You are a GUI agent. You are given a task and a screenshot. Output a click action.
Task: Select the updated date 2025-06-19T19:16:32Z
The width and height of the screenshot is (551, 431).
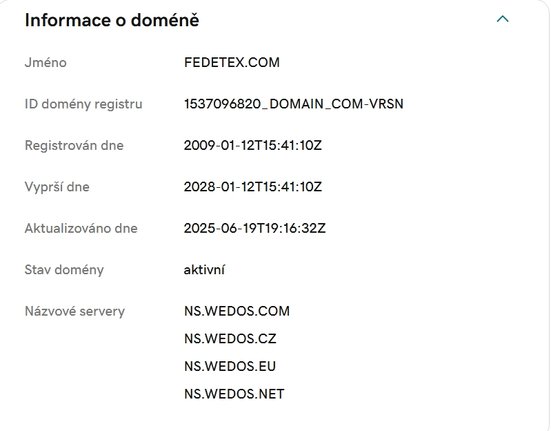(254, 228)
